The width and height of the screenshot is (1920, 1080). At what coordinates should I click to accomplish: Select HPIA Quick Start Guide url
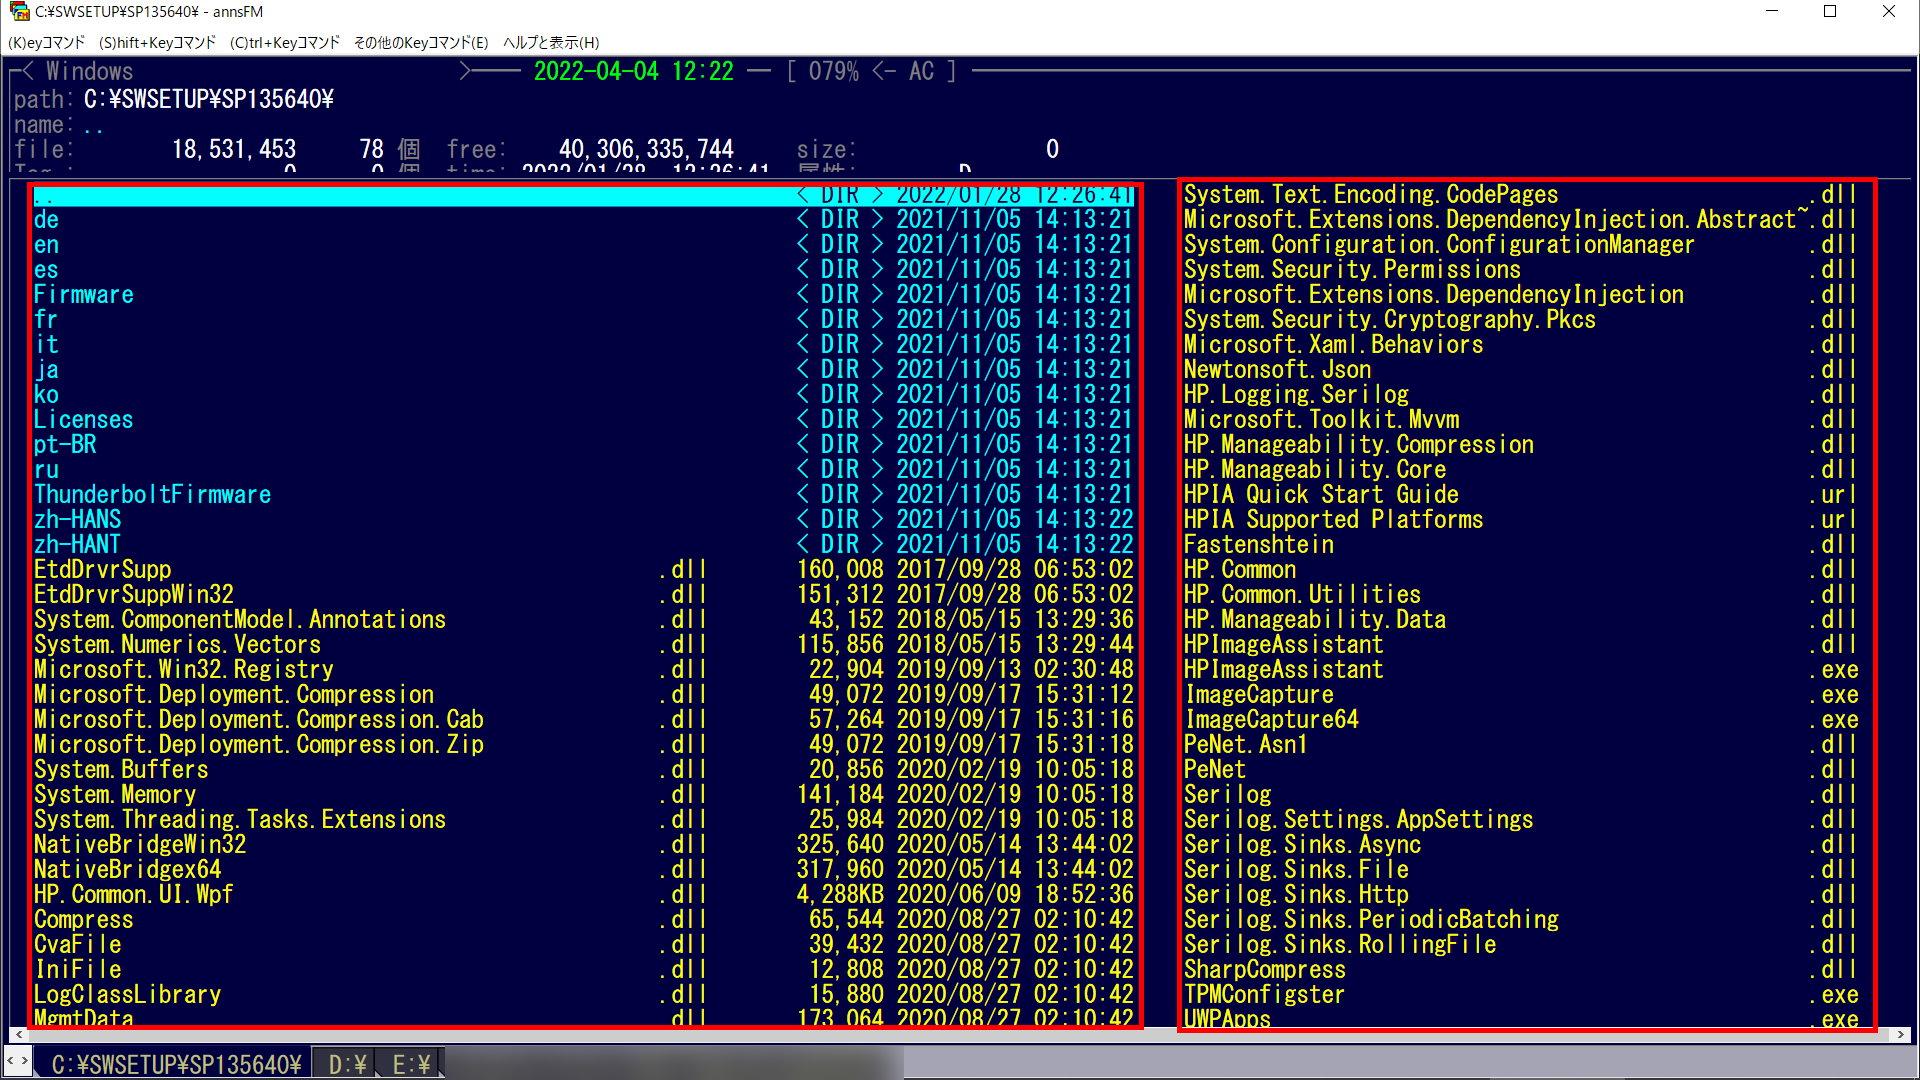click(x=1320, y=495)
